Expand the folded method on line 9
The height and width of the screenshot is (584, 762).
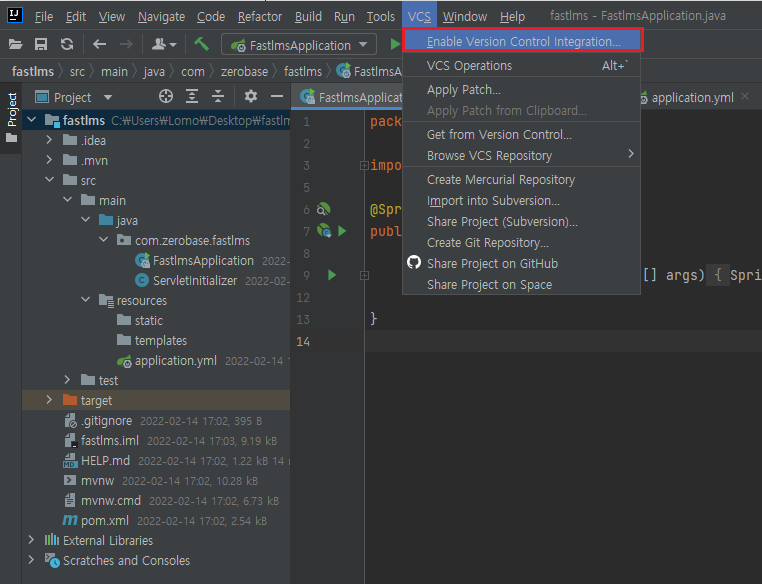point(364,275)
